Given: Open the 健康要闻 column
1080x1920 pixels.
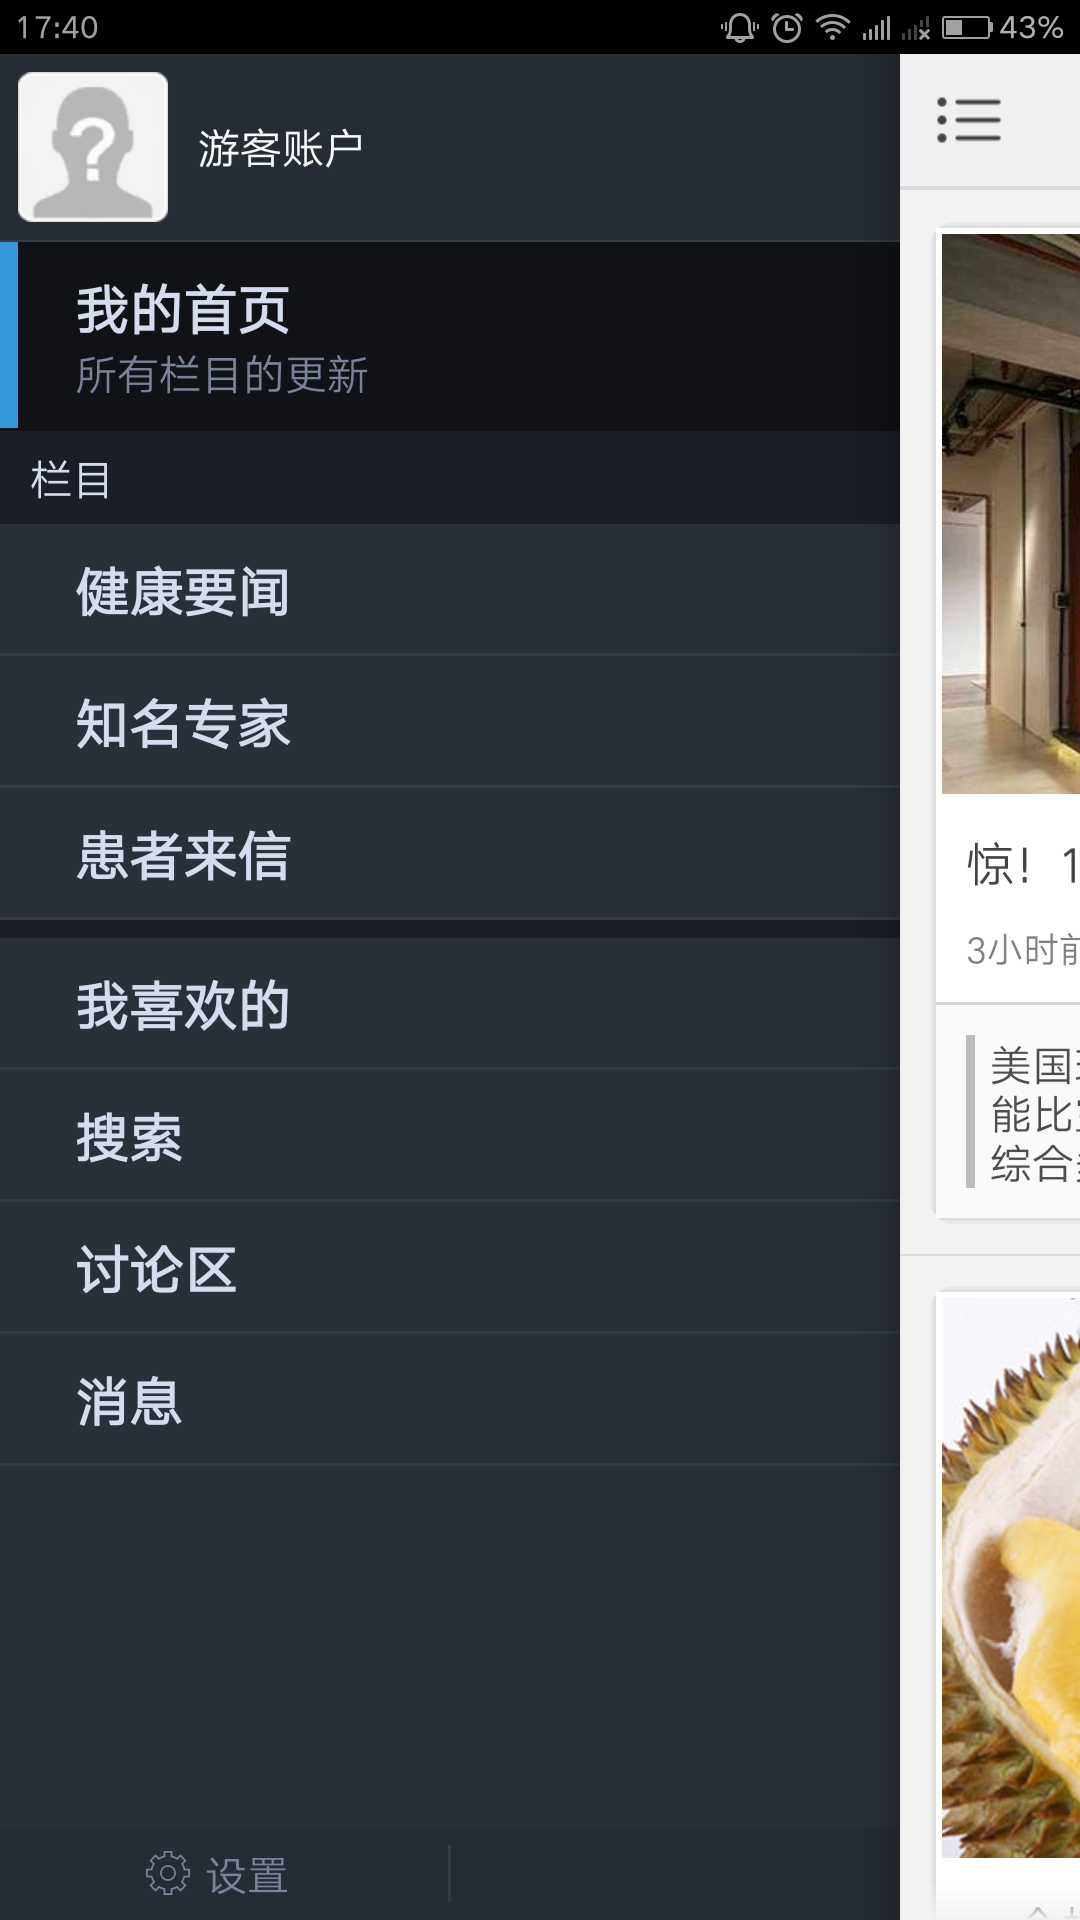Looking at the screenshot, I should click(x=450, y=591).
